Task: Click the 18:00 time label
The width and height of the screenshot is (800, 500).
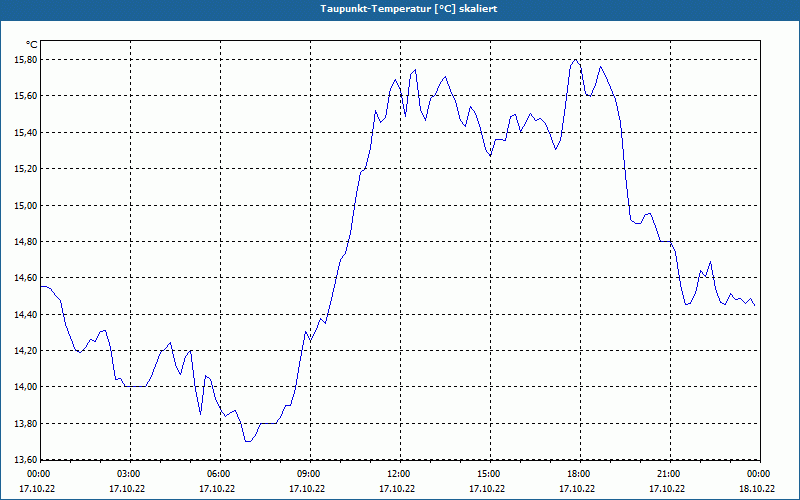Action: (578, 474)
